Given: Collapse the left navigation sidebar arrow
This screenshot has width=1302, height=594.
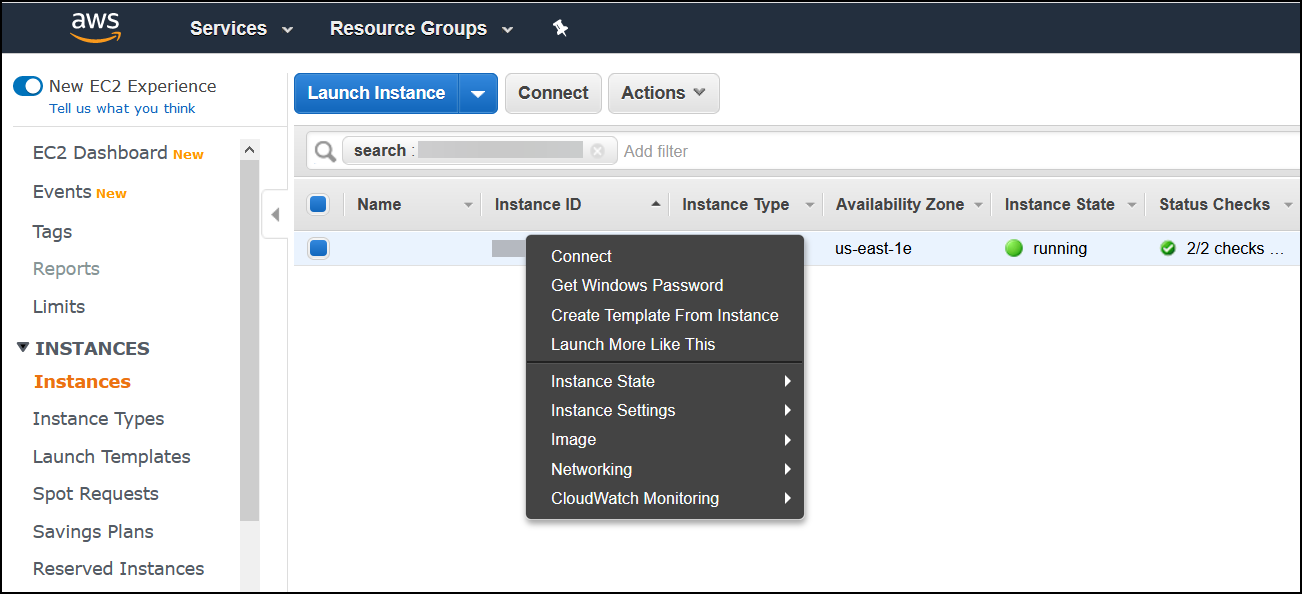Looking at the screenshot, I should pos(275,213).
